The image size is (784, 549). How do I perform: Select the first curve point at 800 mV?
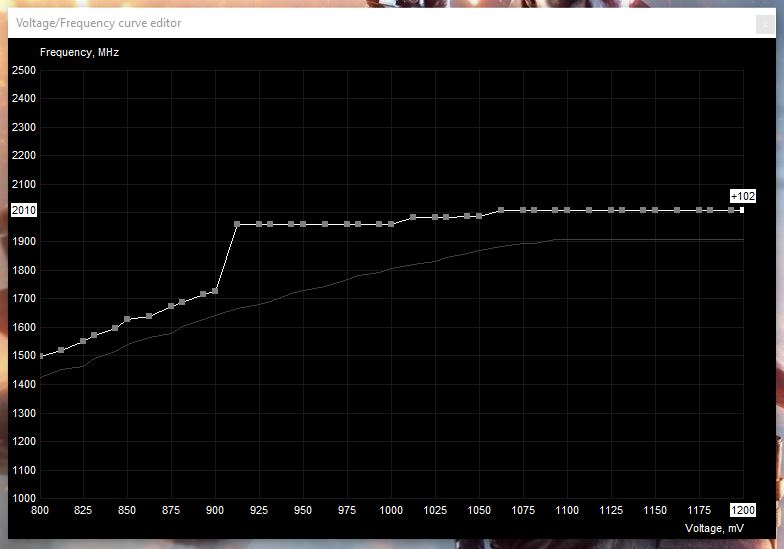[x=41, y=356]
